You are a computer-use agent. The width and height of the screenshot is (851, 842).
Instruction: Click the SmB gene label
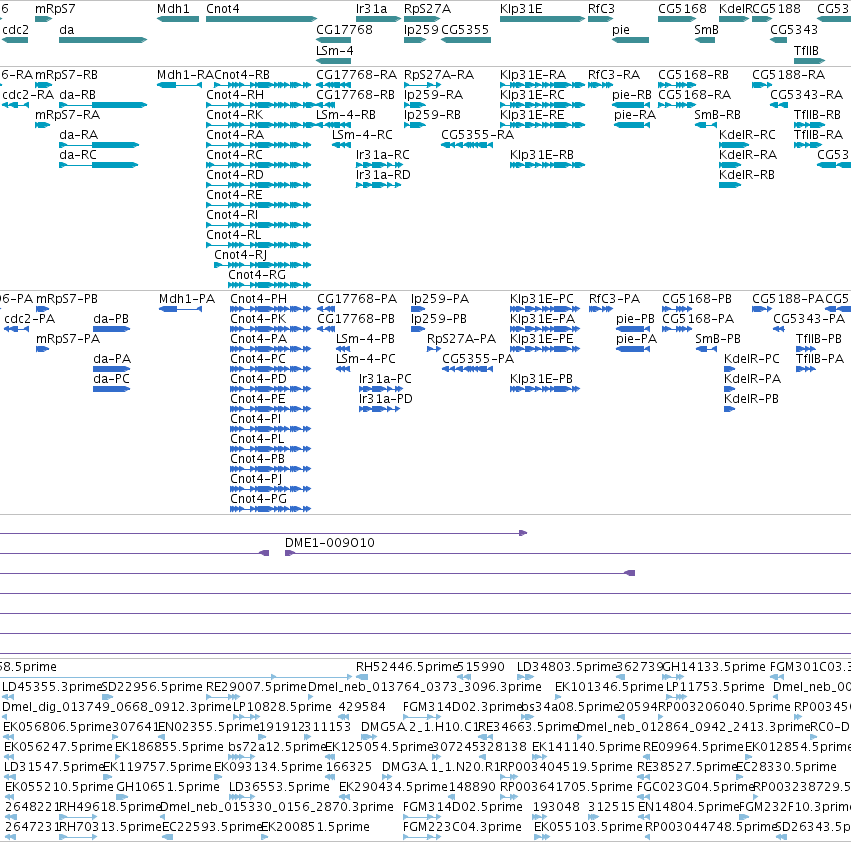pyautogui.click(x=706, y=30)
